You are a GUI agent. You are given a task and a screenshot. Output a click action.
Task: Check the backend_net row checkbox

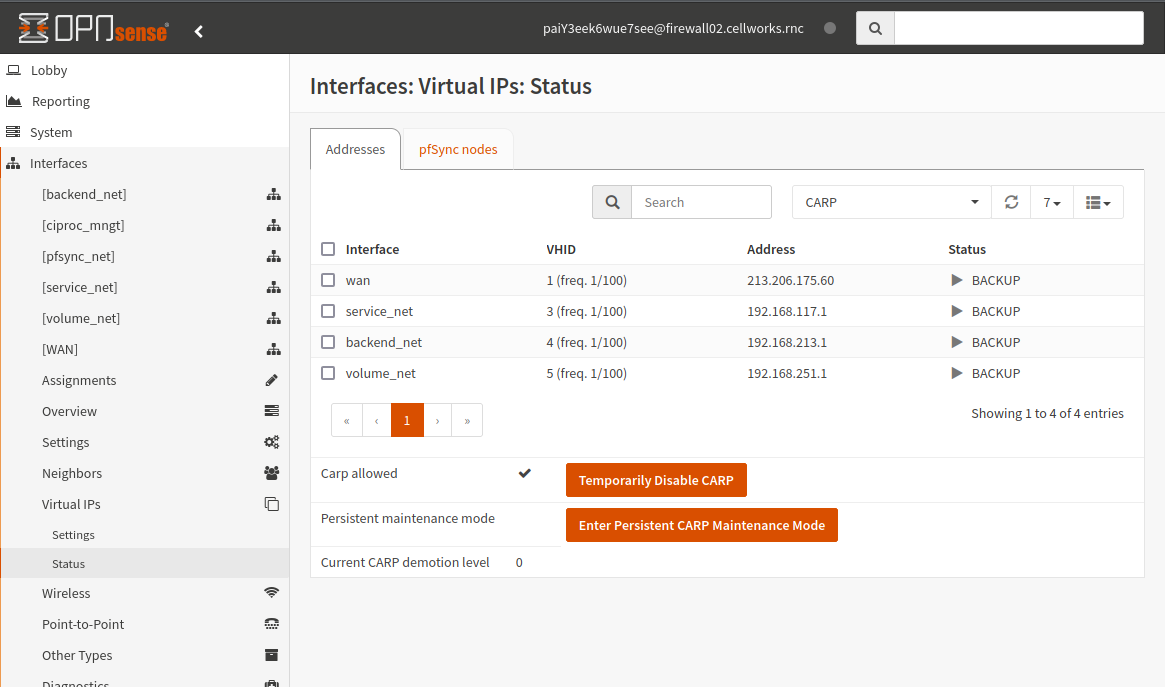328,342
